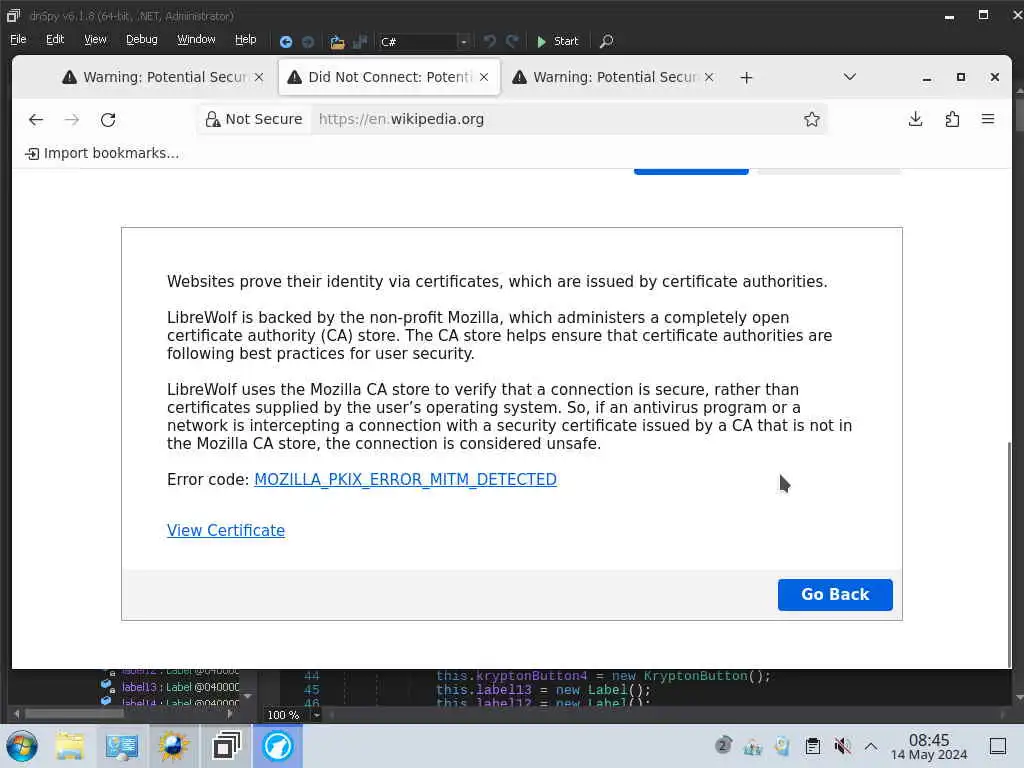
Task: Close the first Warning tab
Action: (259, 77)
